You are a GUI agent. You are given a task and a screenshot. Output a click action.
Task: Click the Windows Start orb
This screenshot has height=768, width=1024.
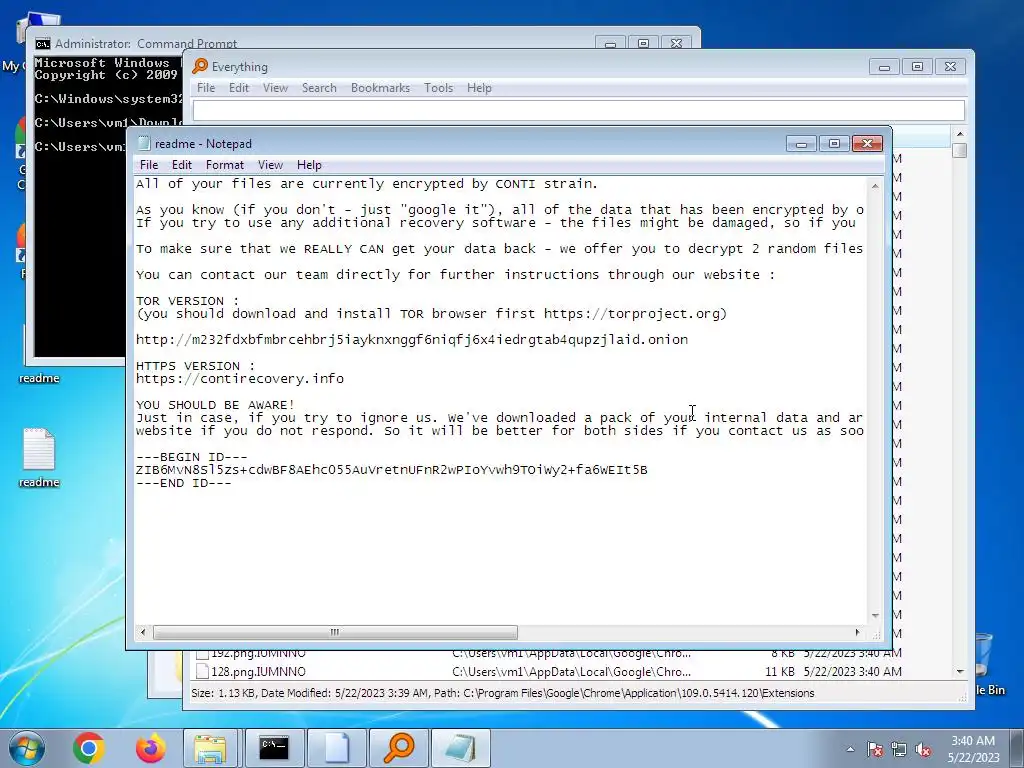pos(27,748)
